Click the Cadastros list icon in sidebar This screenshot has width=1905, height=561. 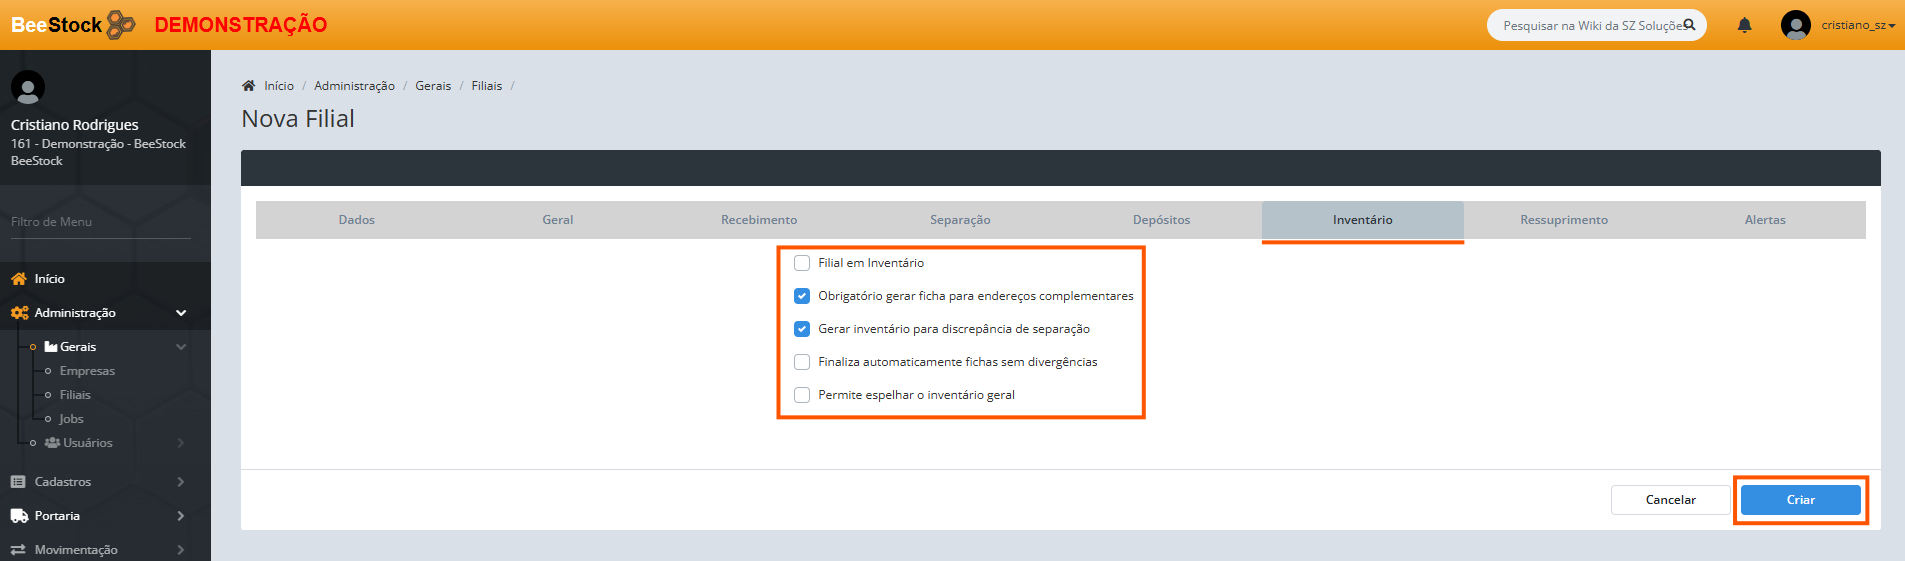tap(18, 482)
